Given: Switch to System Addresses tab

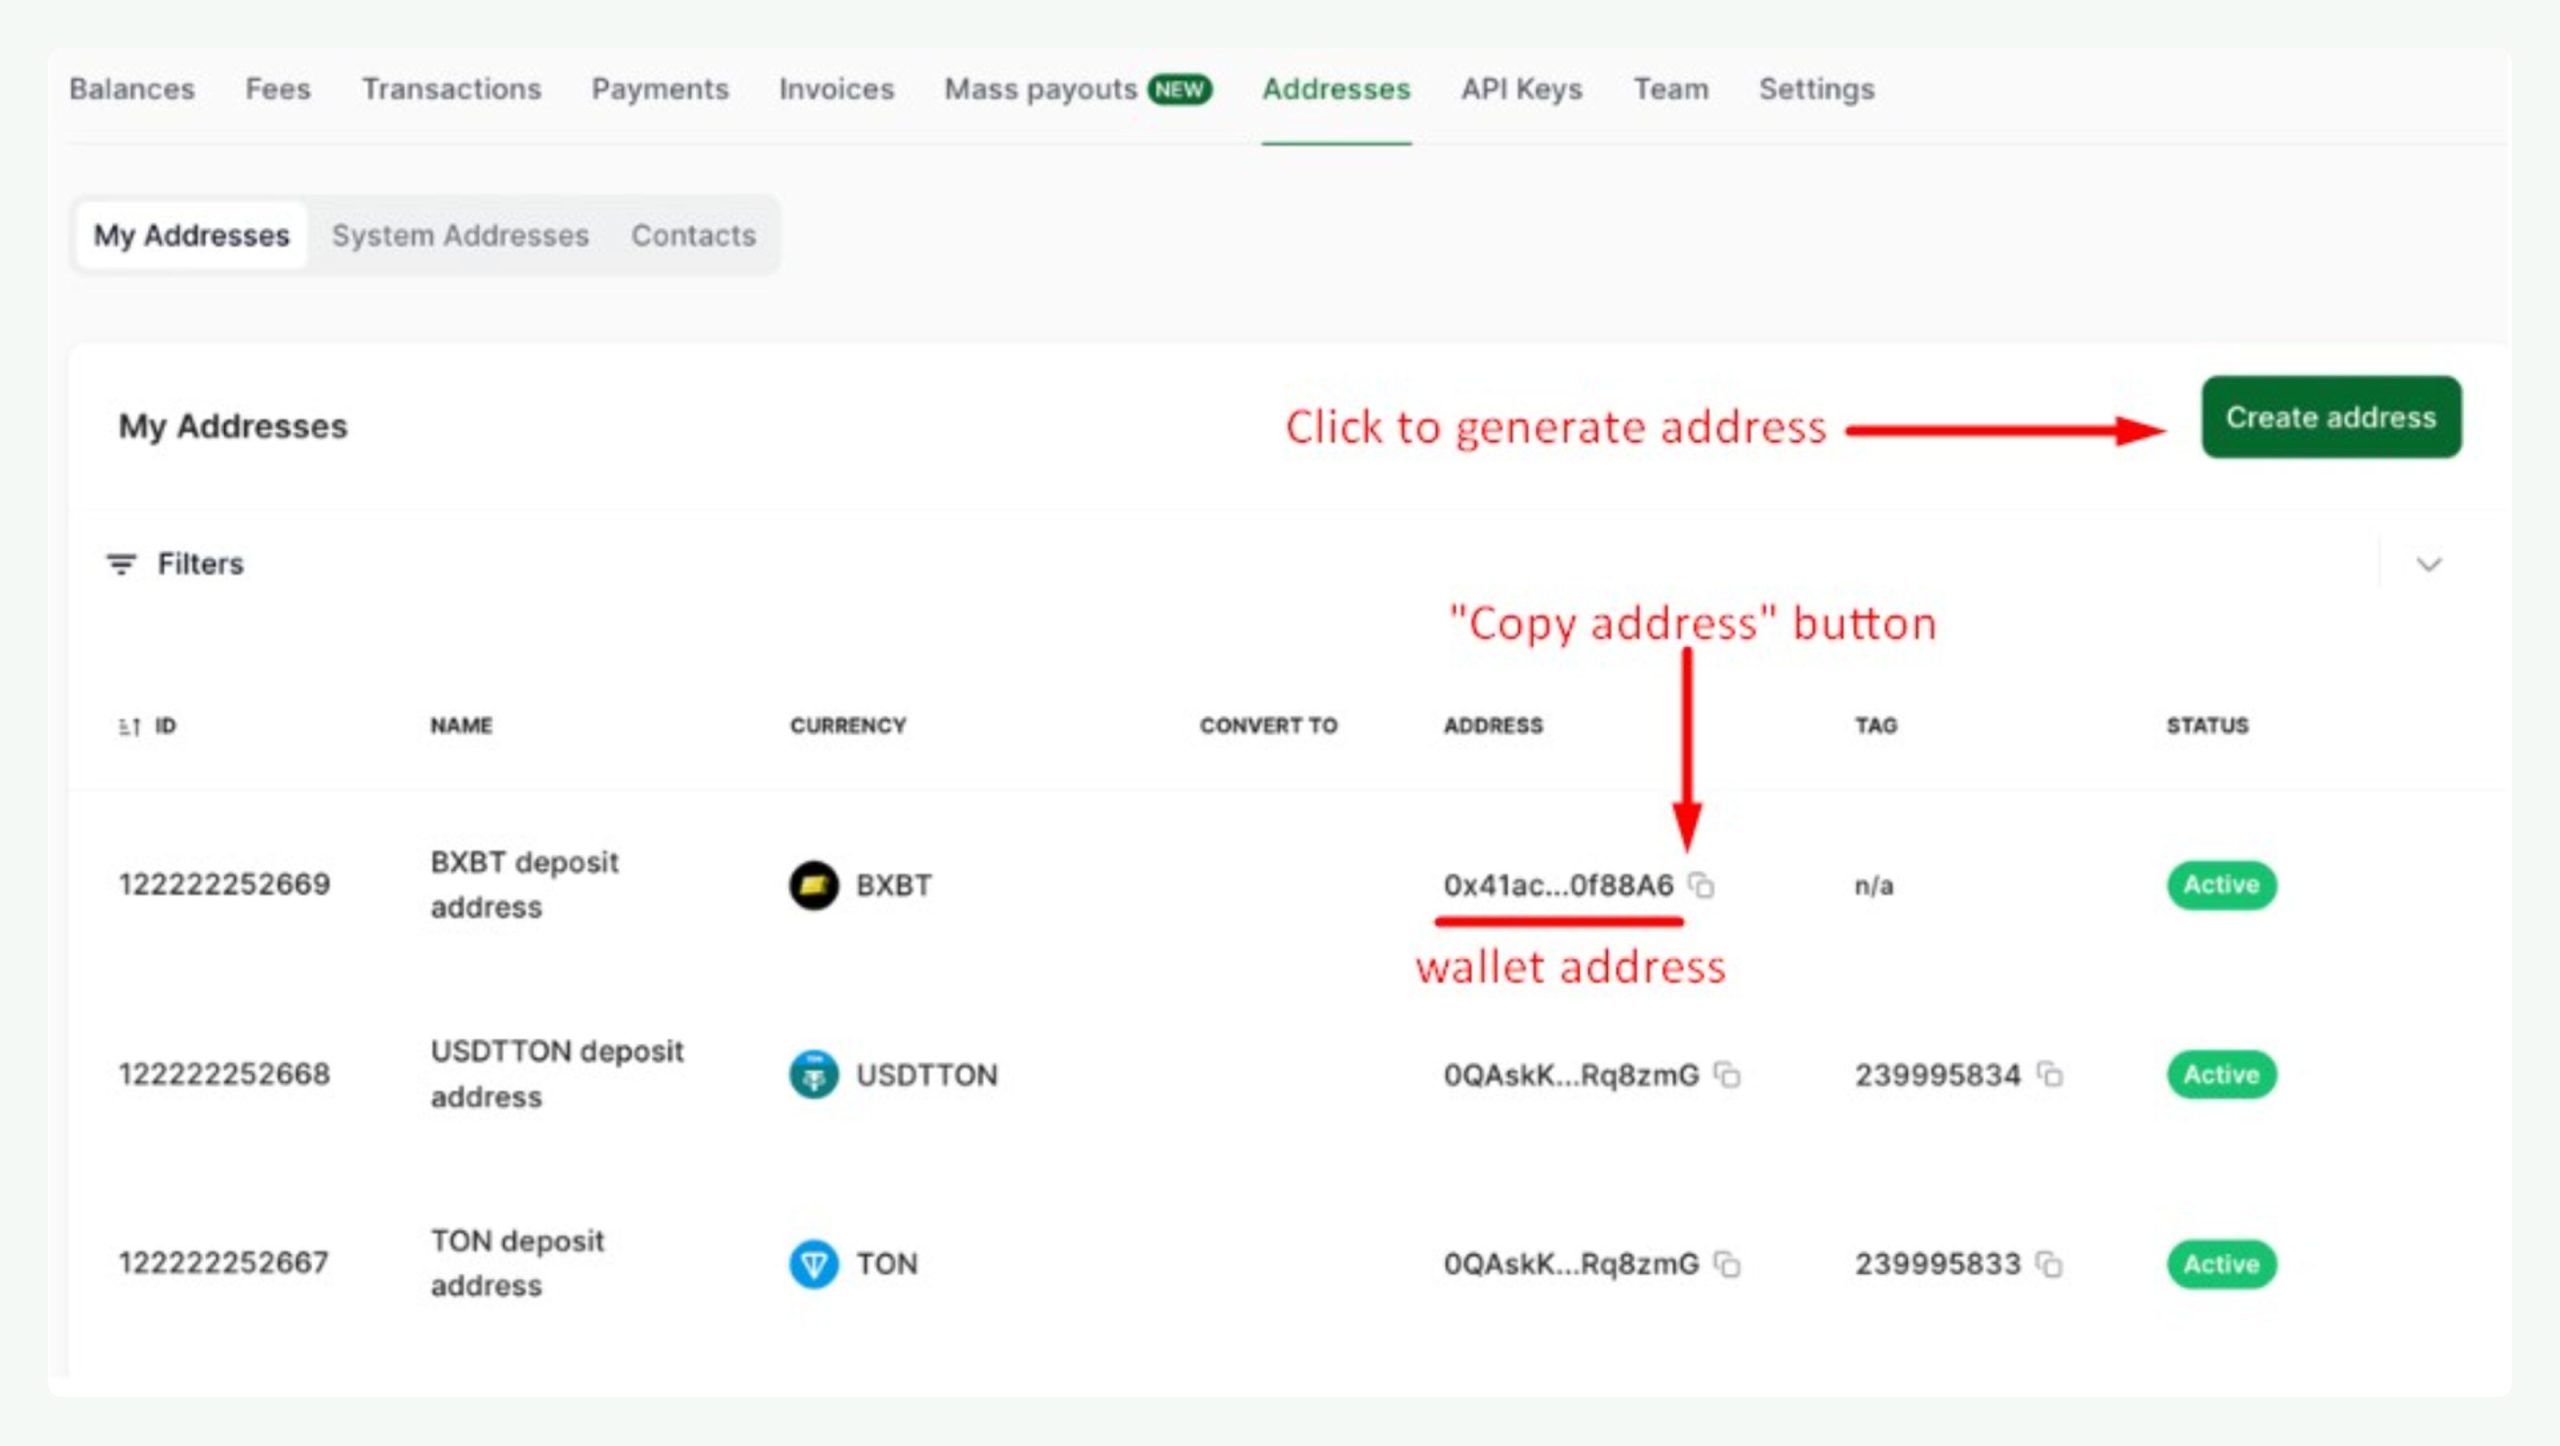Looking at the screenshot, I should [460, 236].
